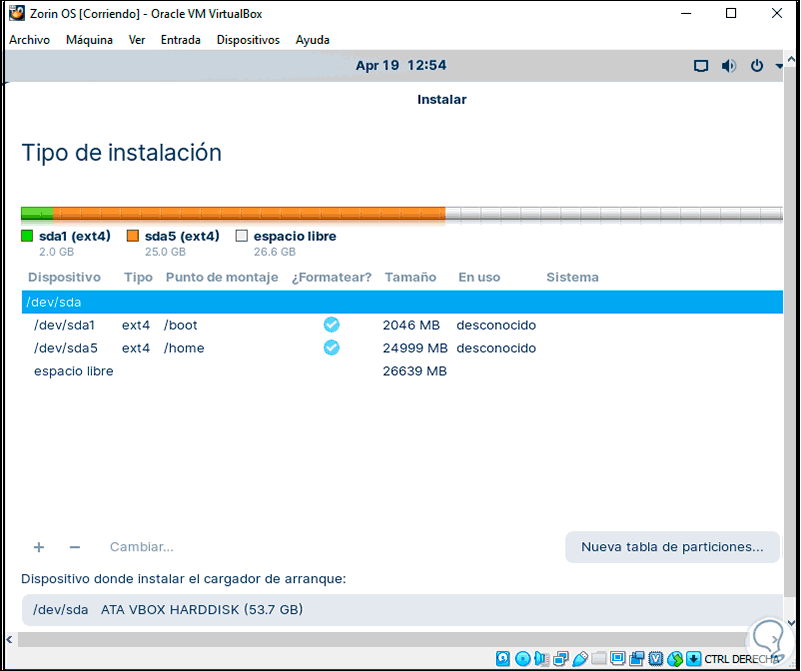Click the Cambiar... button
The width and height of the screenshot is (801, 671).
click(x=142, y=547)
